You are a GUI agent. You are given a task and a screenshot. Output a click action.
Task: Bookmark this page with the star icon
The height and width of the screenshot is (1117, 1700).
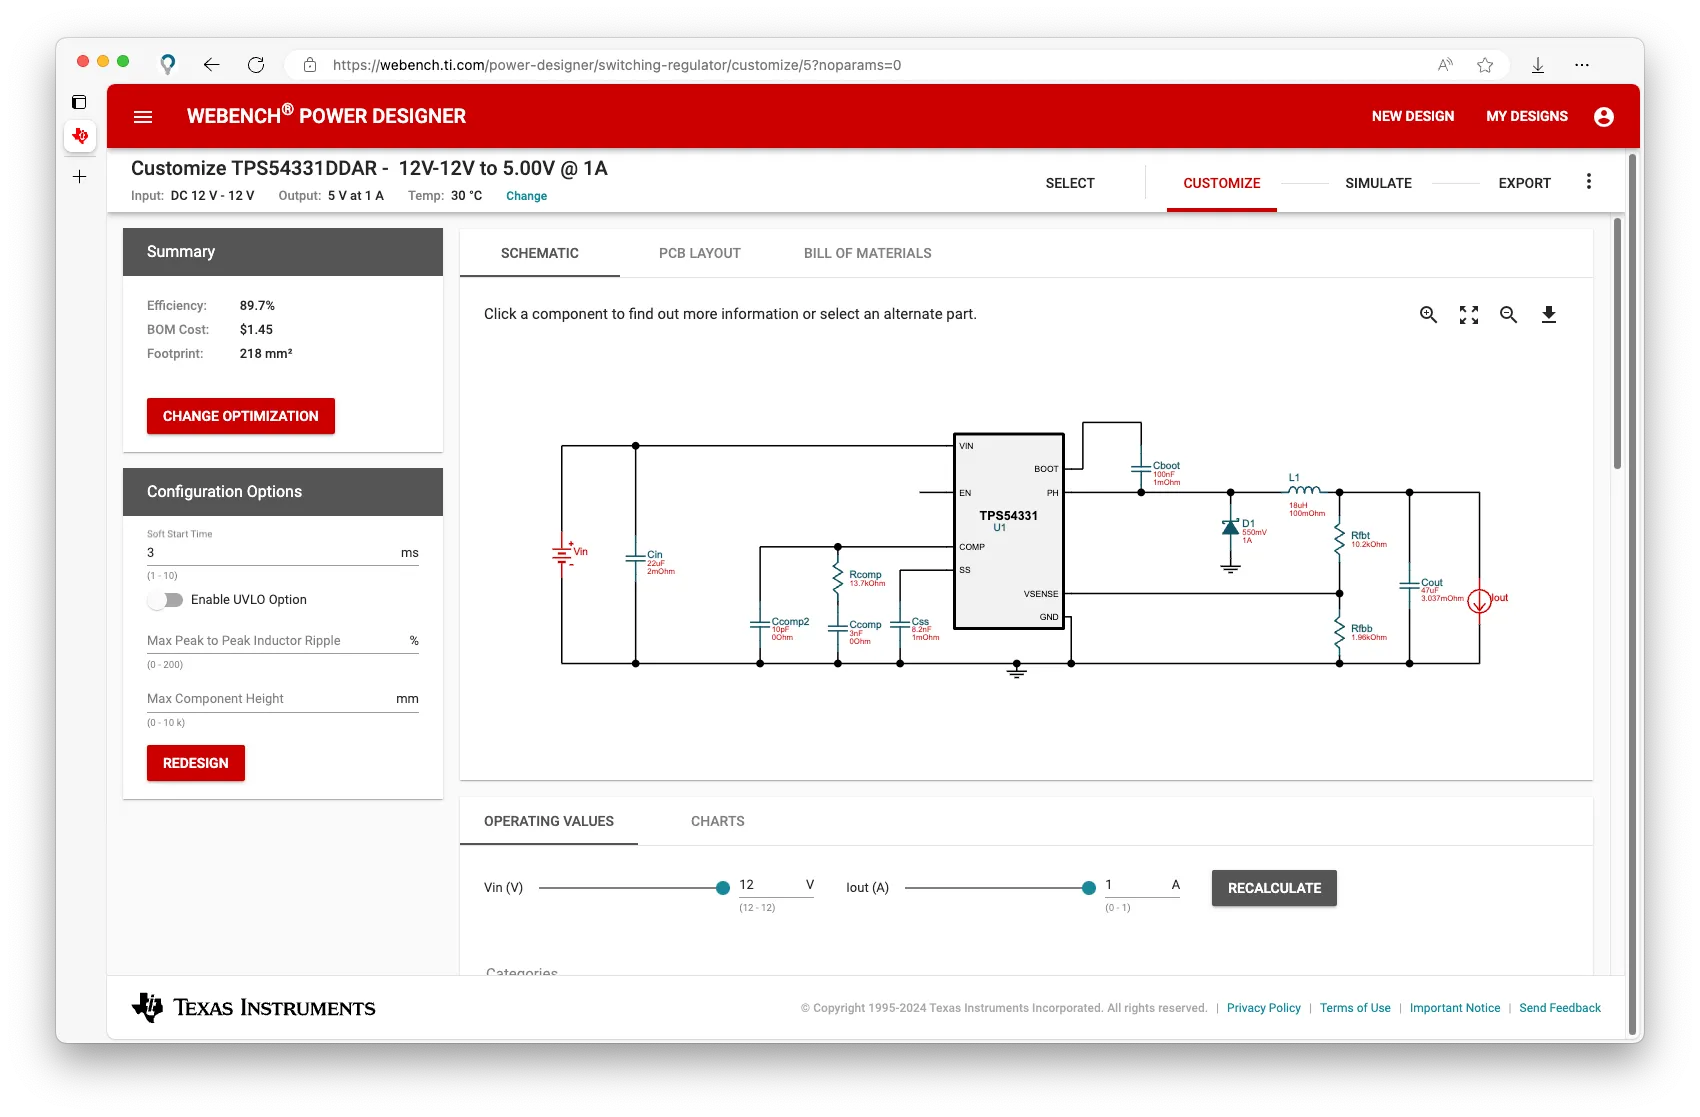pyautogui.click(x=1485, y=65)
